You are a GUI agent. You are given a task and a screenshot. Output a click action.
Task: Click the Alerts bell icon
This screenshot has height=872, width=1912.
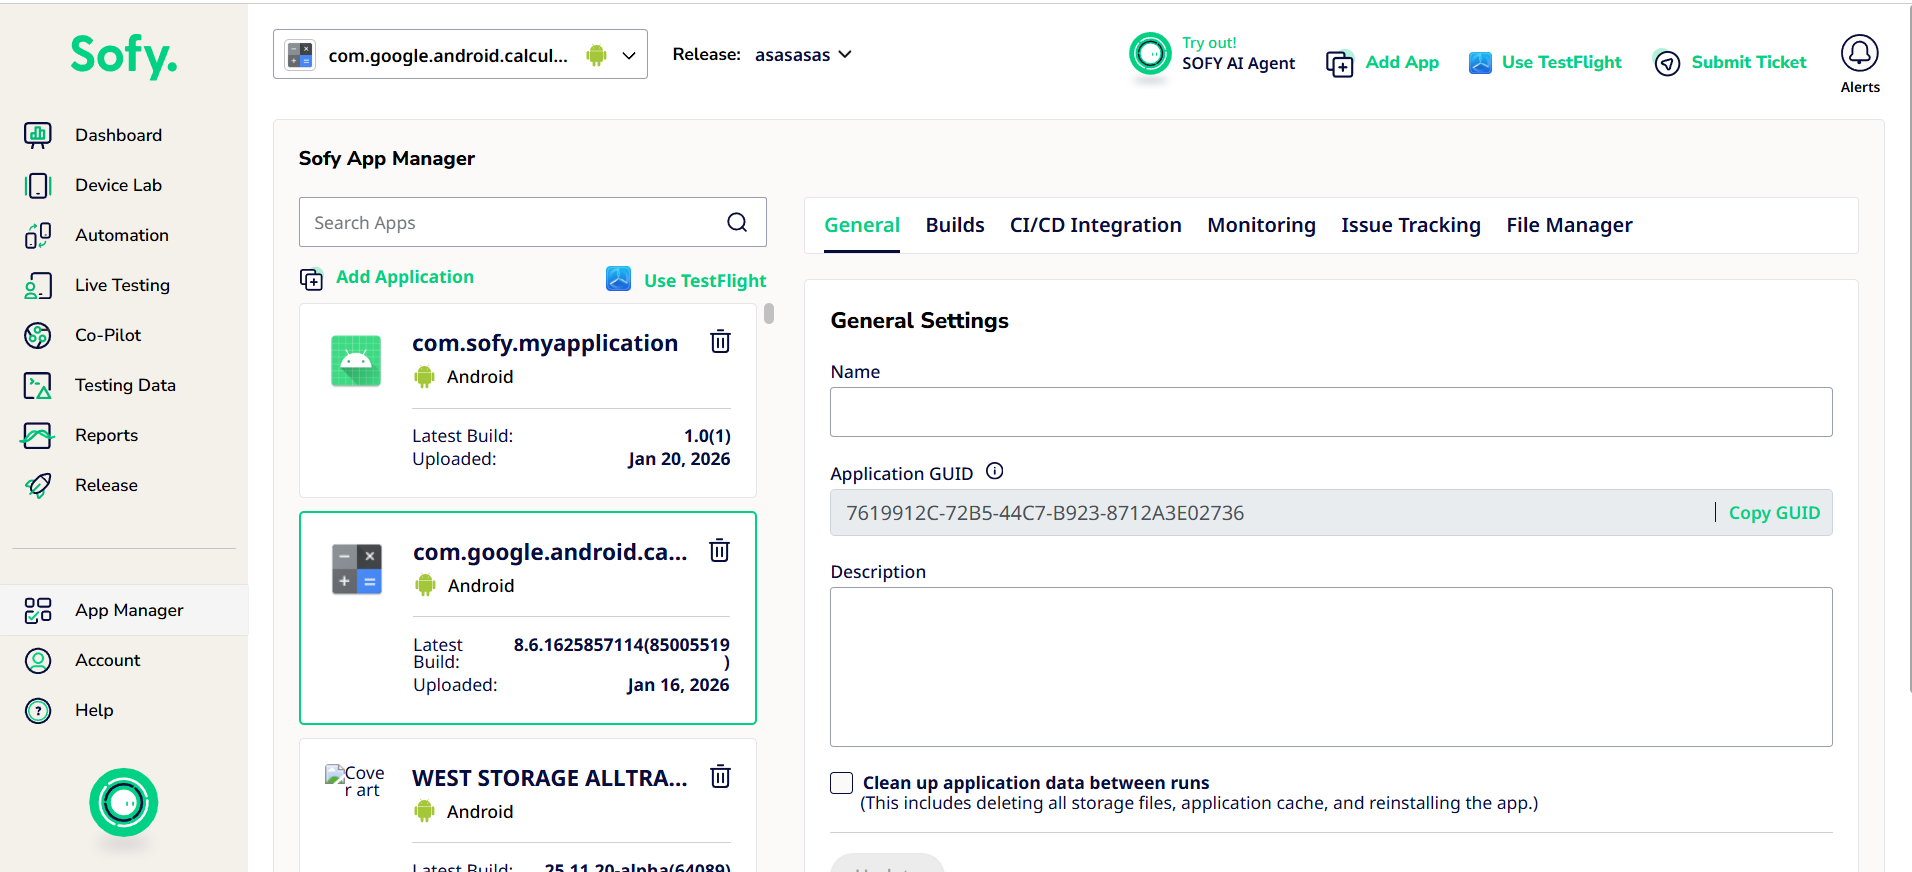[1859, 54]
